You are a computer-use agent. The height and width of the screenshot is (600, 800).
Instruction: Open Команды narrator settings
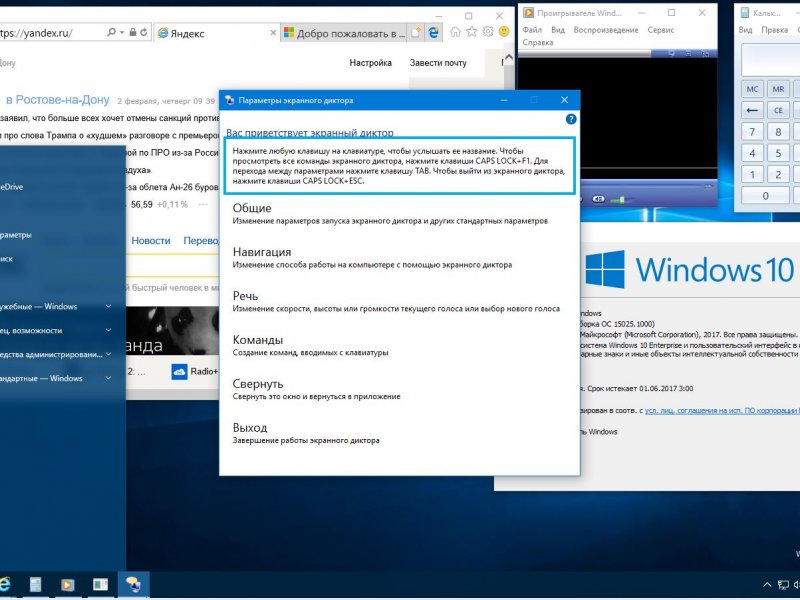310,345
